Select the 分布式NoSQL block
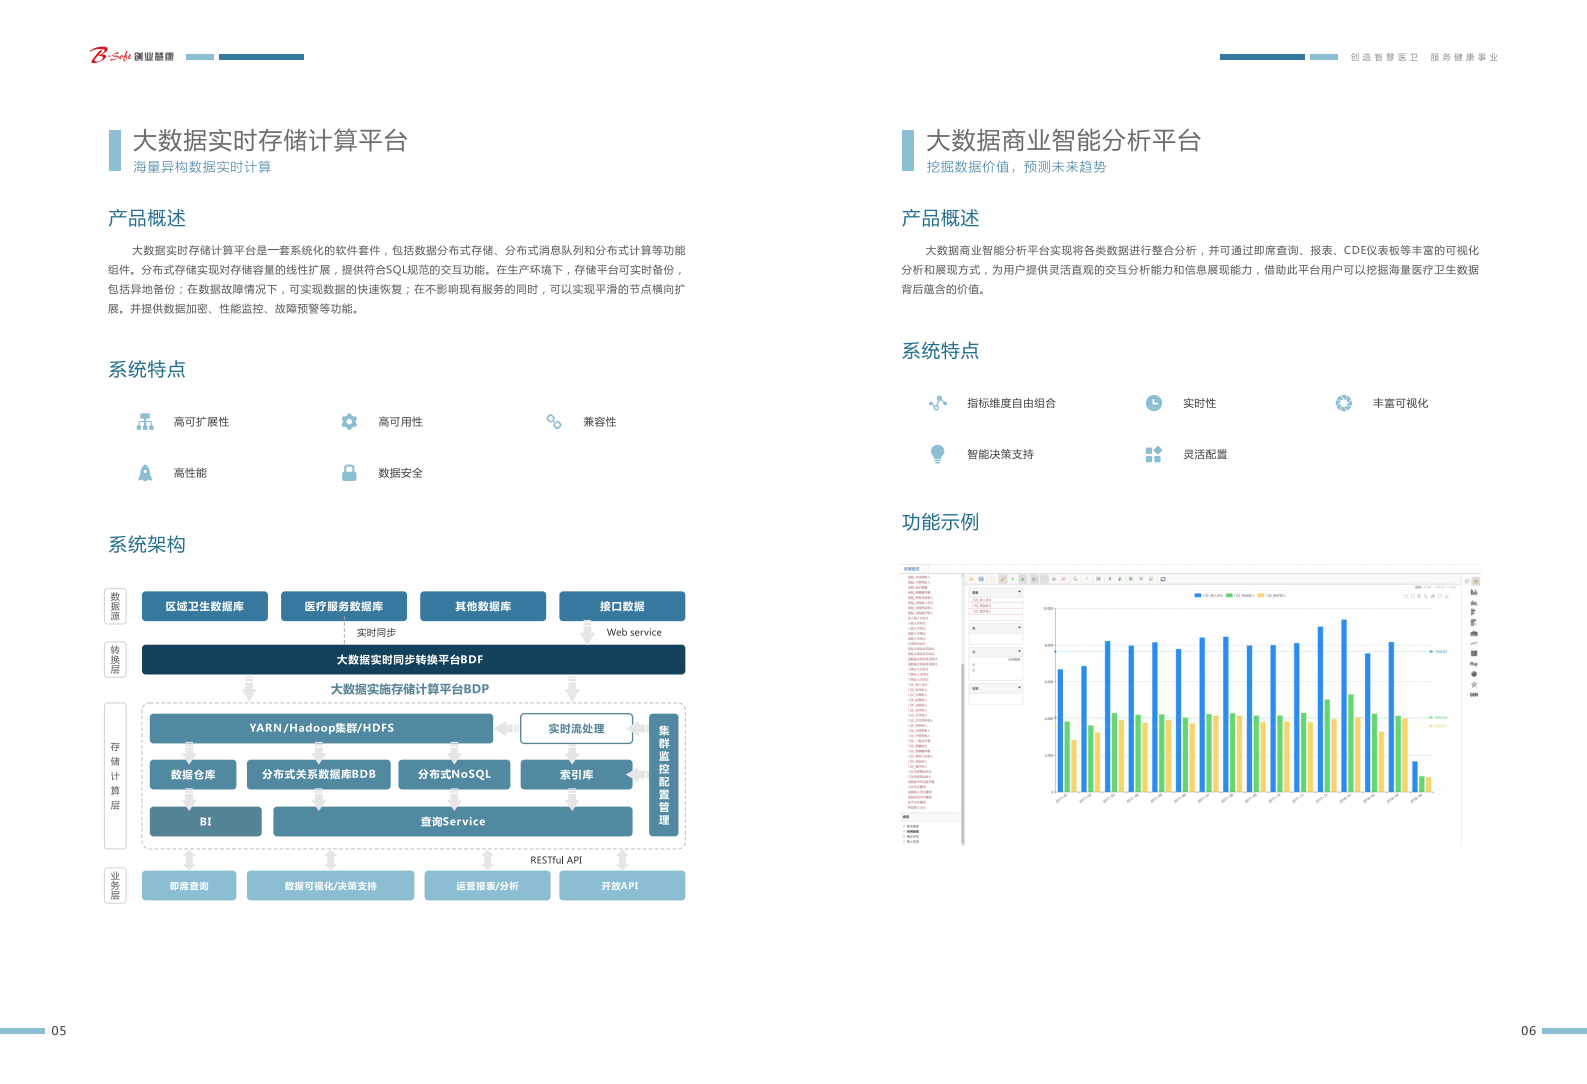This screenshot has width=1587, height=1084. 454,775
